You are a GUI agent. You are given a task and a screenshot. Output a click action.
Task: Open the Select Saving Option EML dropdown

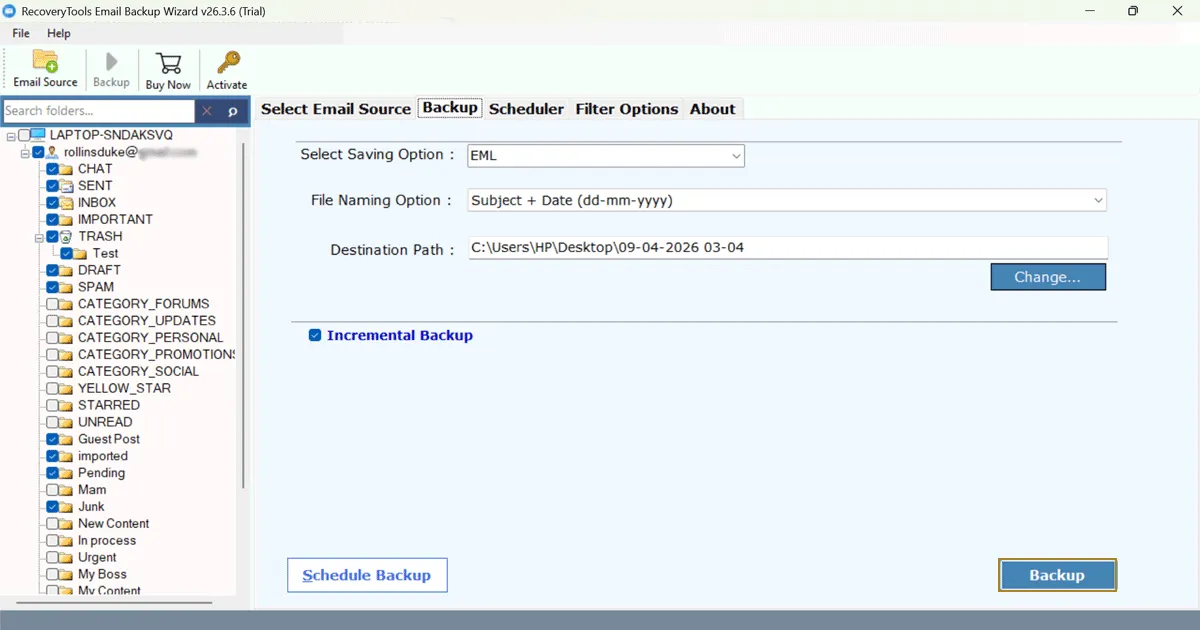pos(606,156)
